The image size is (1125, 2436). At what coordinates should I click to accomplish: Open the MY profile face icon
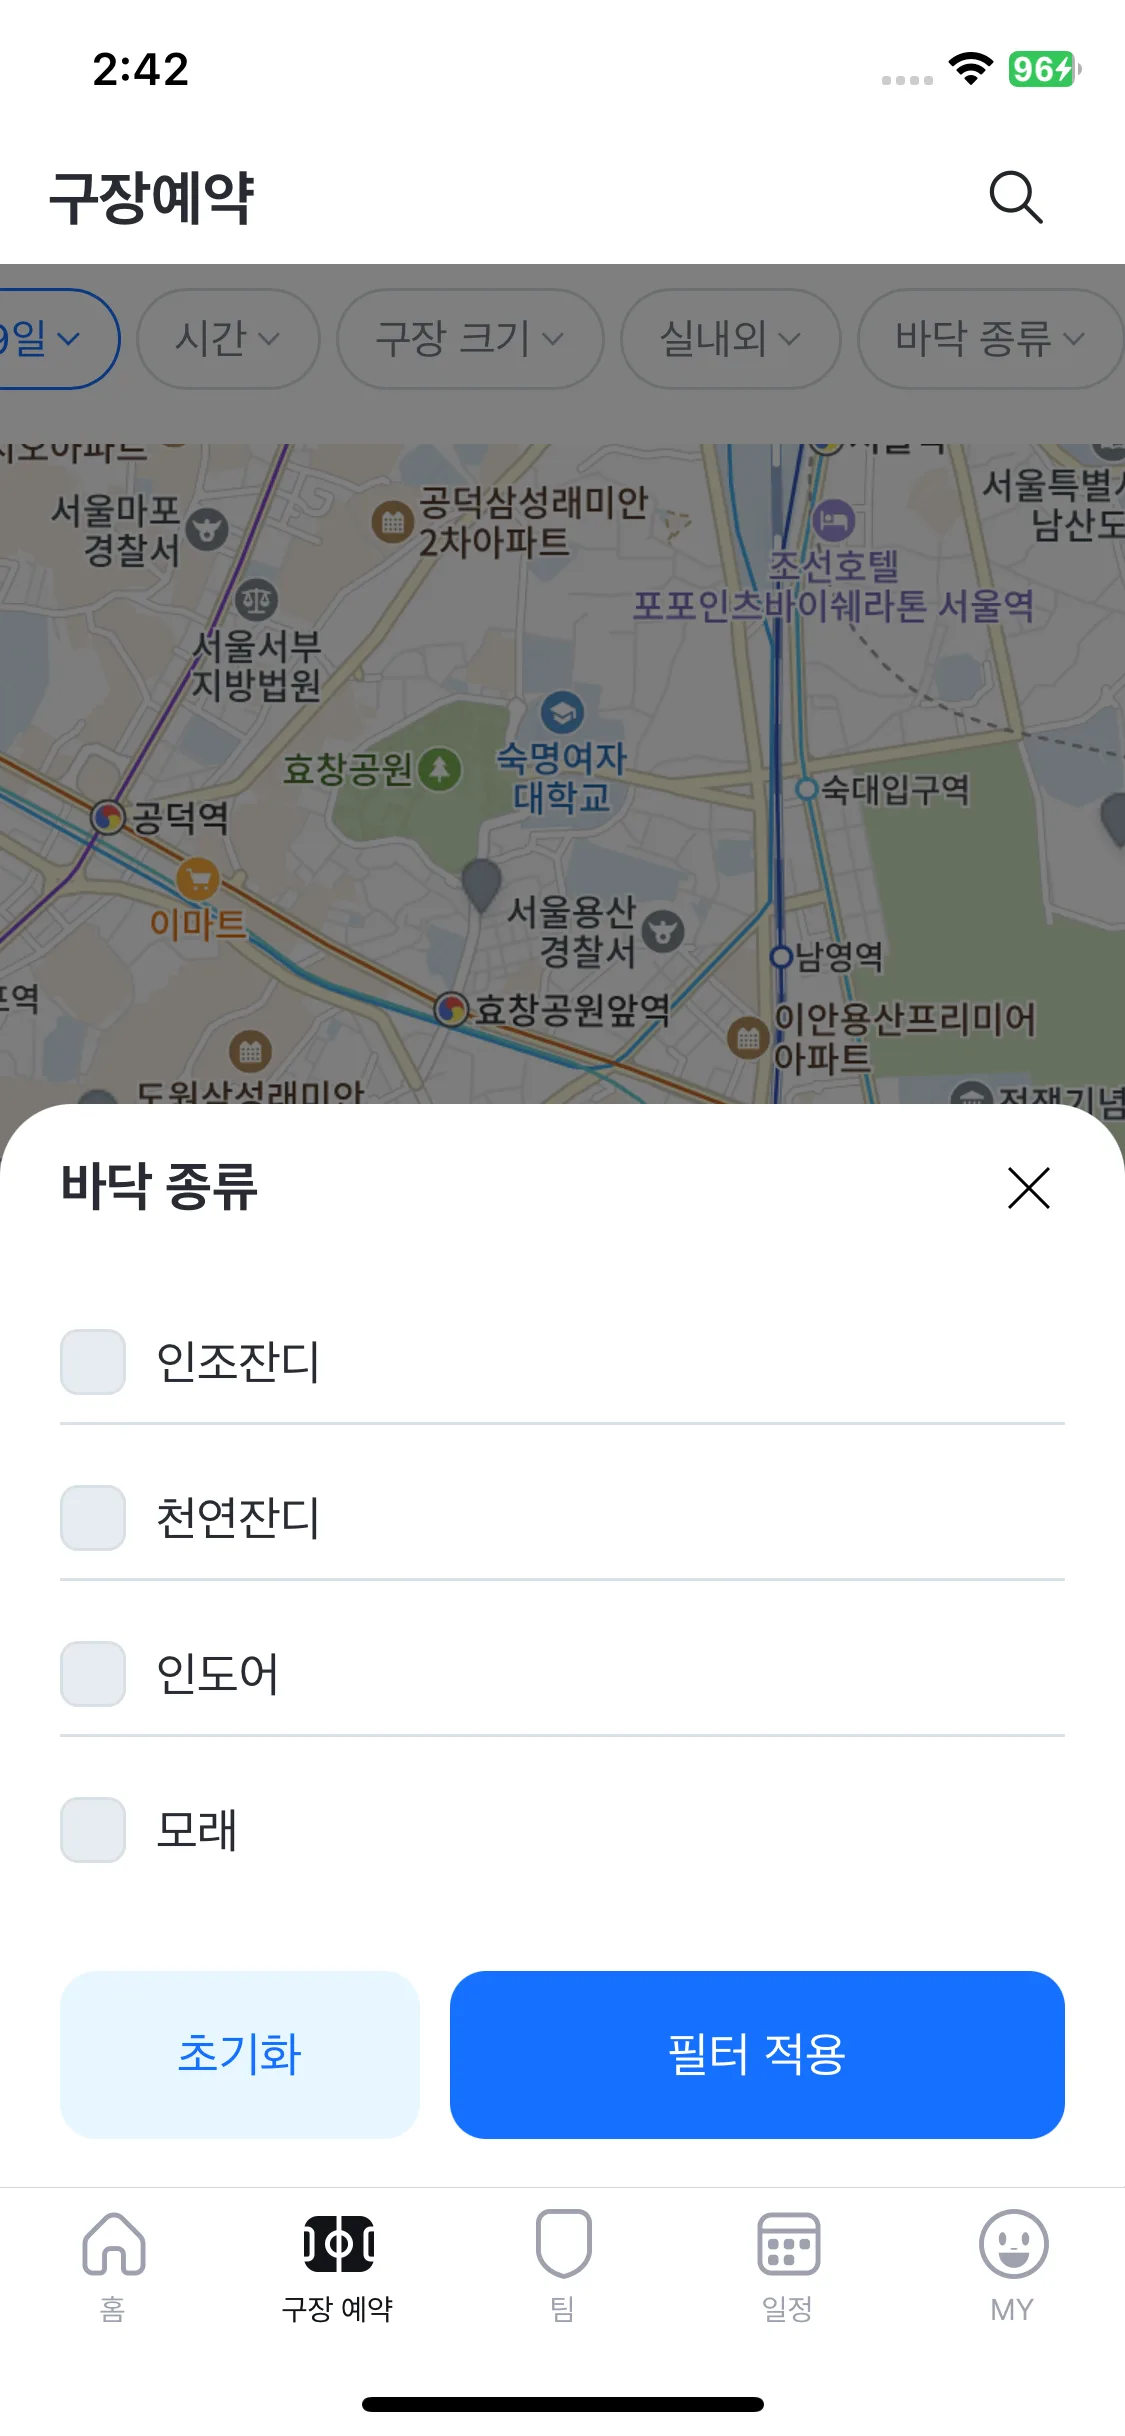click(1013, 2243)
